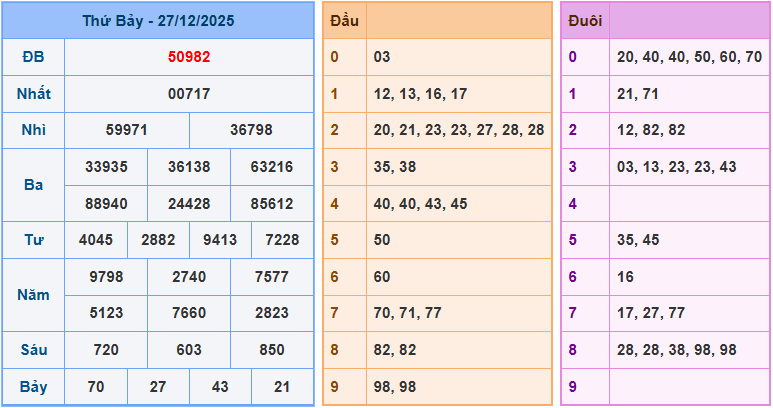Click second prize number 36798

click(251, 130)
